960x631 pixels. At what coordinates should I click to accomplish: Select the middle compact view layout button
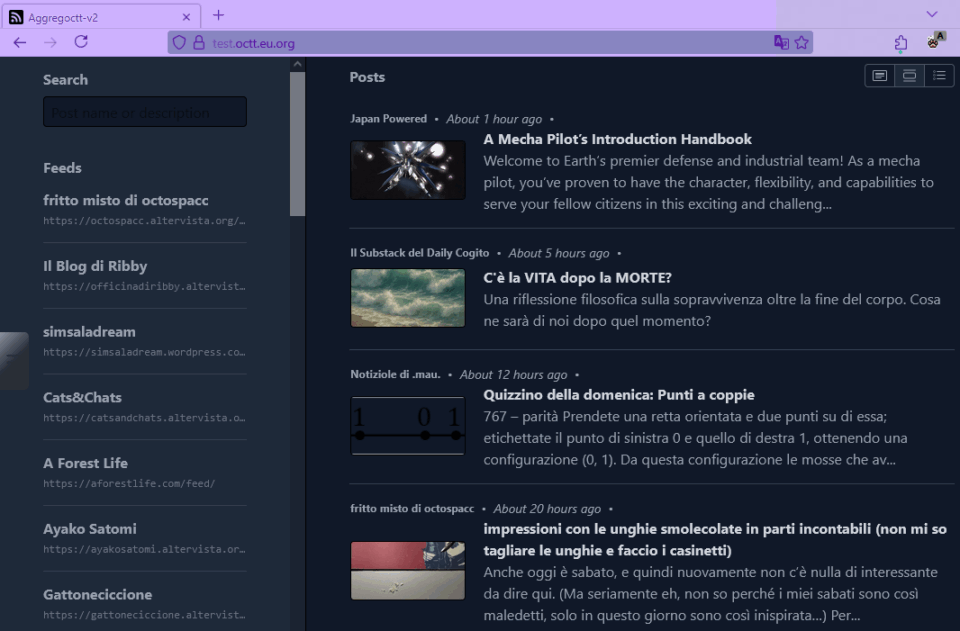click(909, 76)
